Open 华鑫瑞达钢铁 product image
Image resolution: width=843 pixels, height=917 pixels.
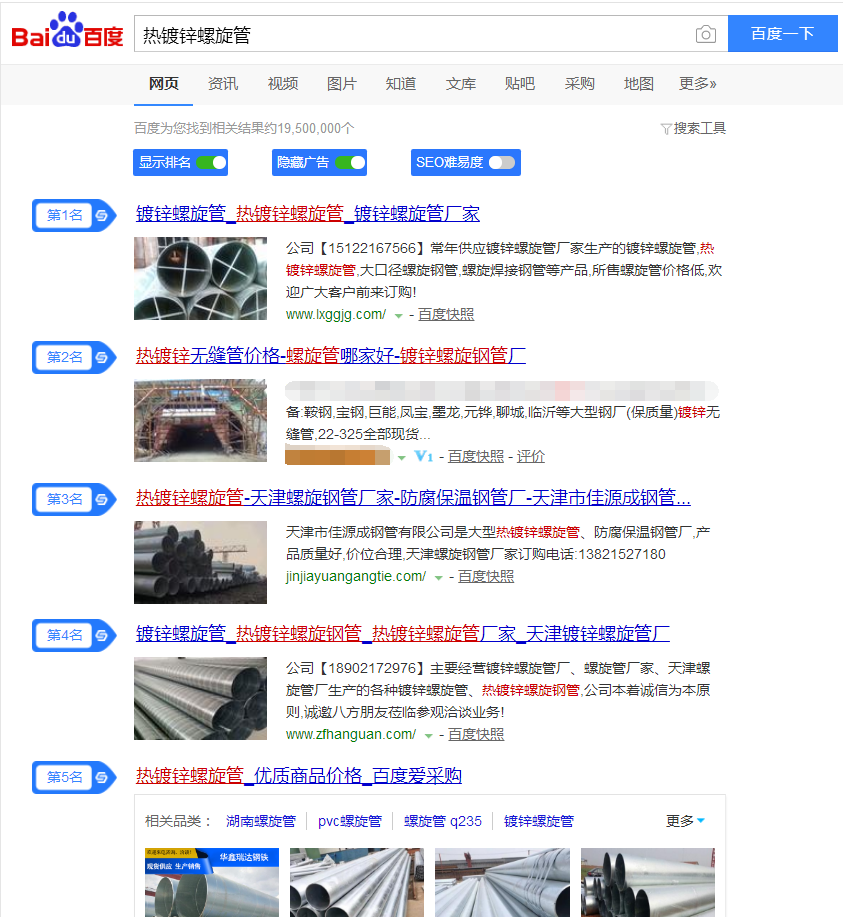point(212,882)
